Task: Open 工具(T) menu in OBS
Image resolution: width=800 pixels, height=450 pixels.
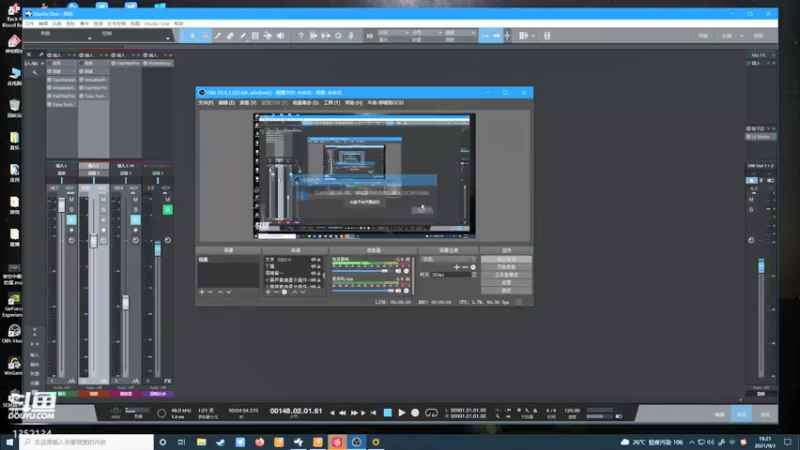Action: [332, 103]
